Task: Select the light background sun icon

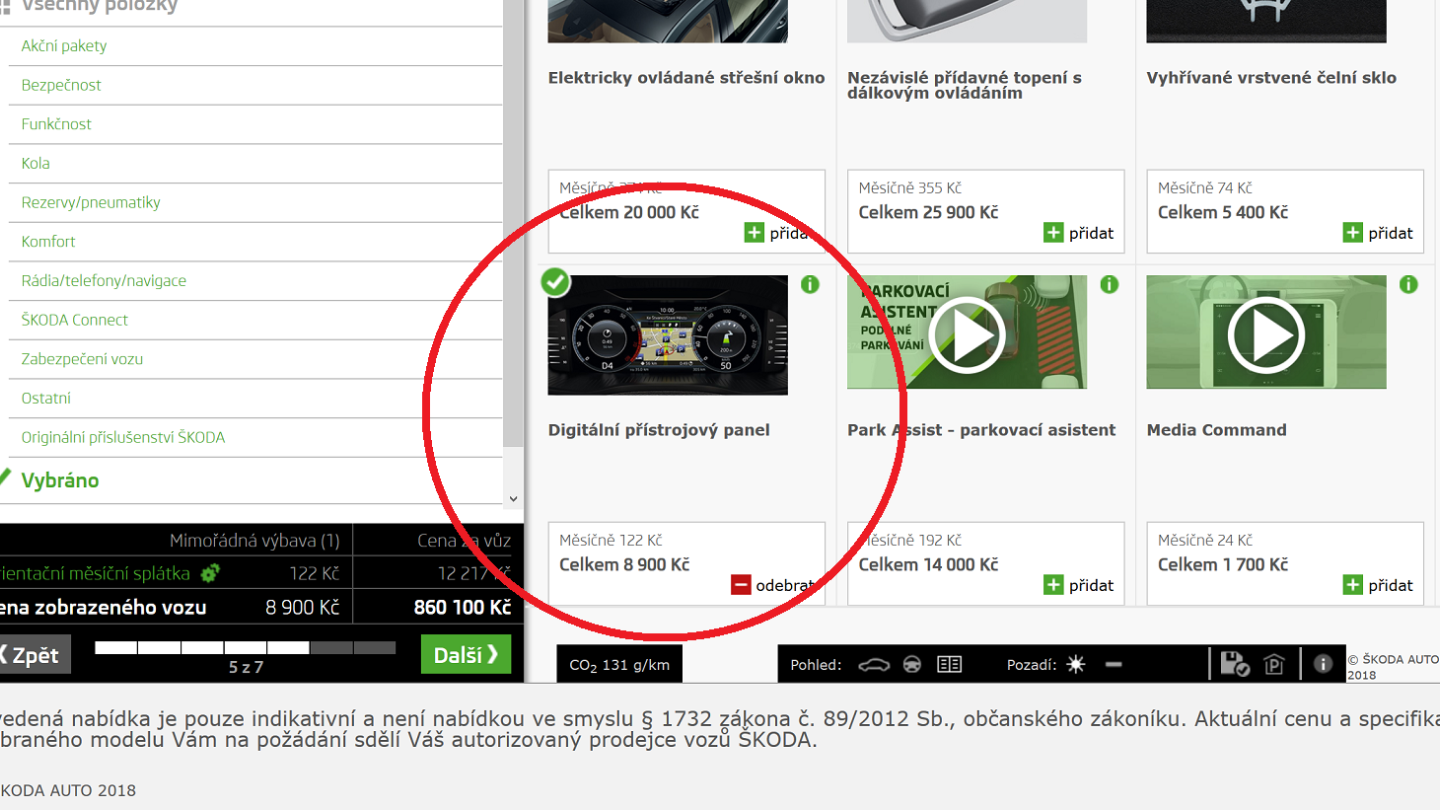Action: click(x=1075, y=664)
